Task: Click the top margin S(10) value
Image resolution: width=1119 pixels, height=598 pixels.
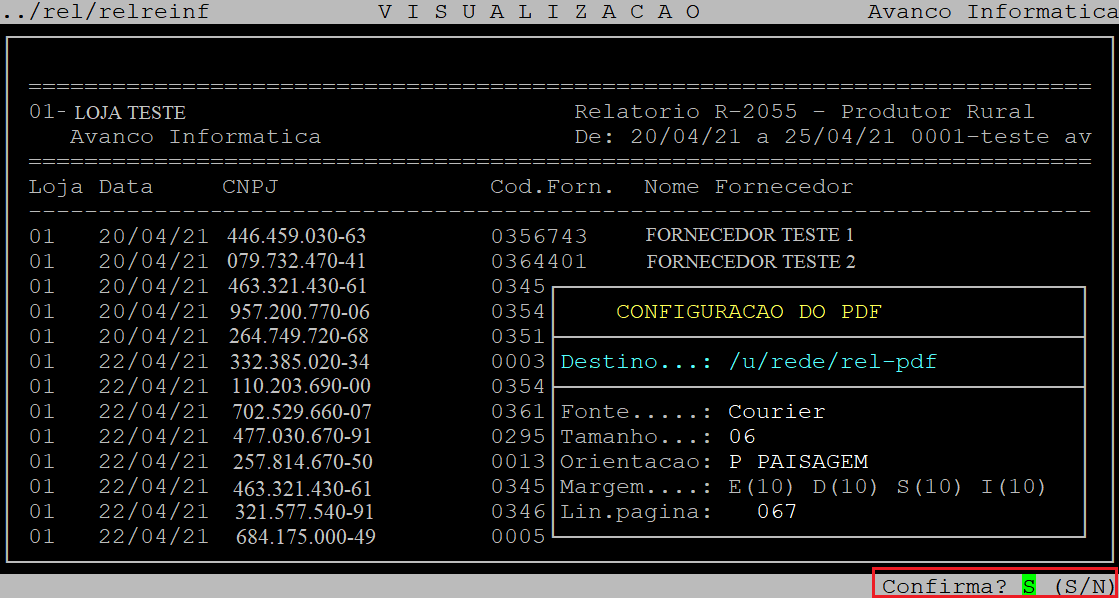Action: point(929,487)
